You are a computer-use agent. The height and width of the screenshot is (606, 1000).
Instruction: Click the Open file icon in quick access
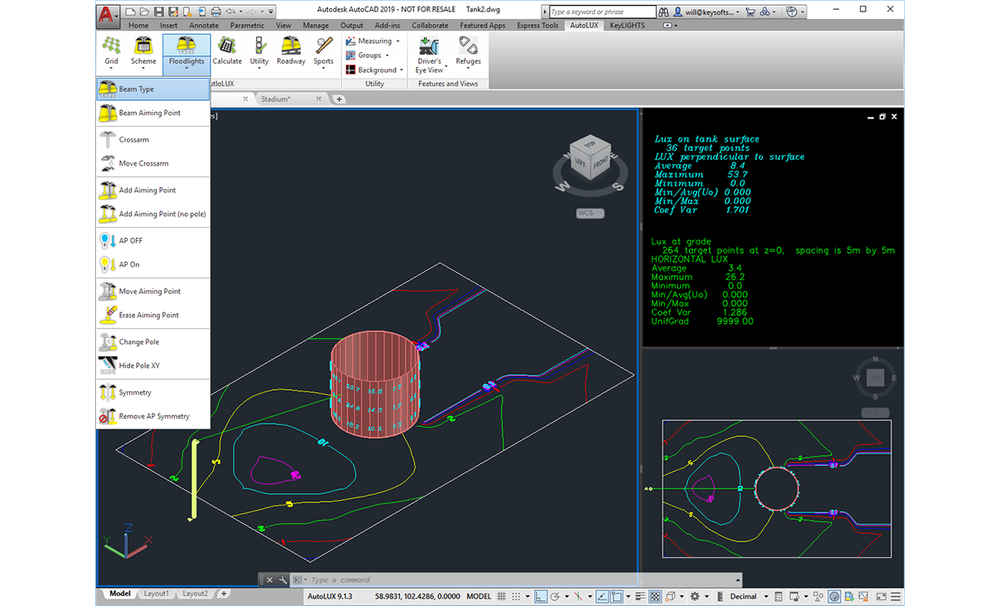pos(144,11)
